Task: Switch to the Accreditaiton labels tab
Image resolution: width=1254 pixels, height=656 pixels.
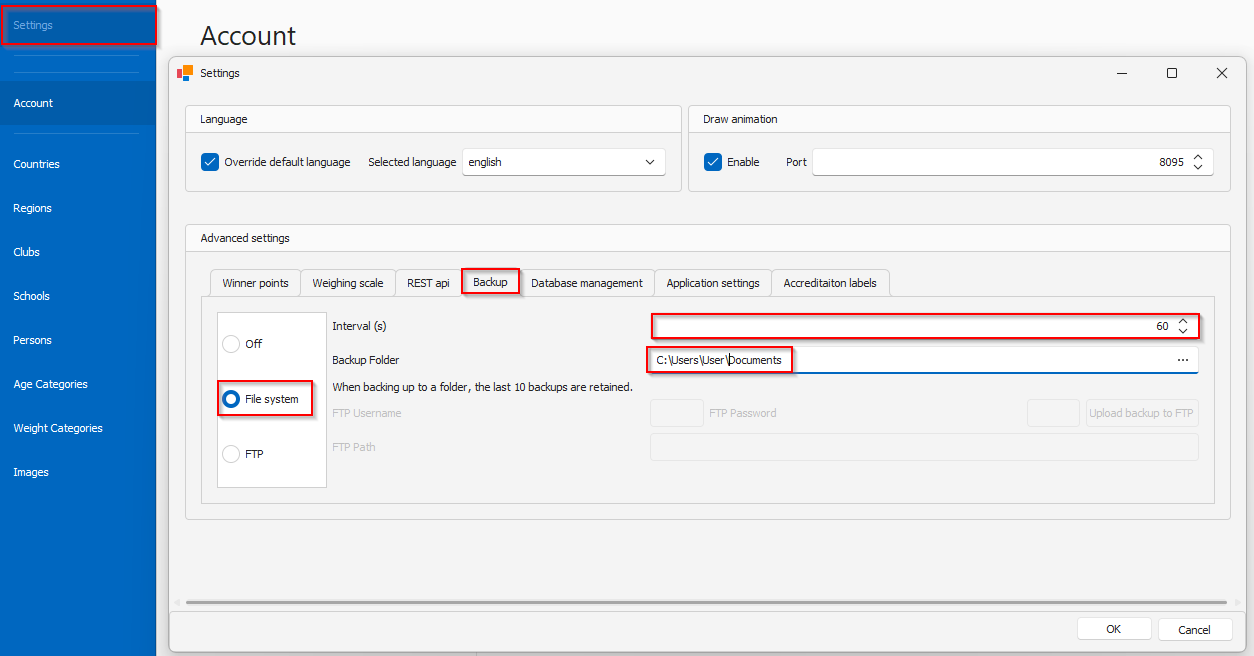Action: click(830, 283)
